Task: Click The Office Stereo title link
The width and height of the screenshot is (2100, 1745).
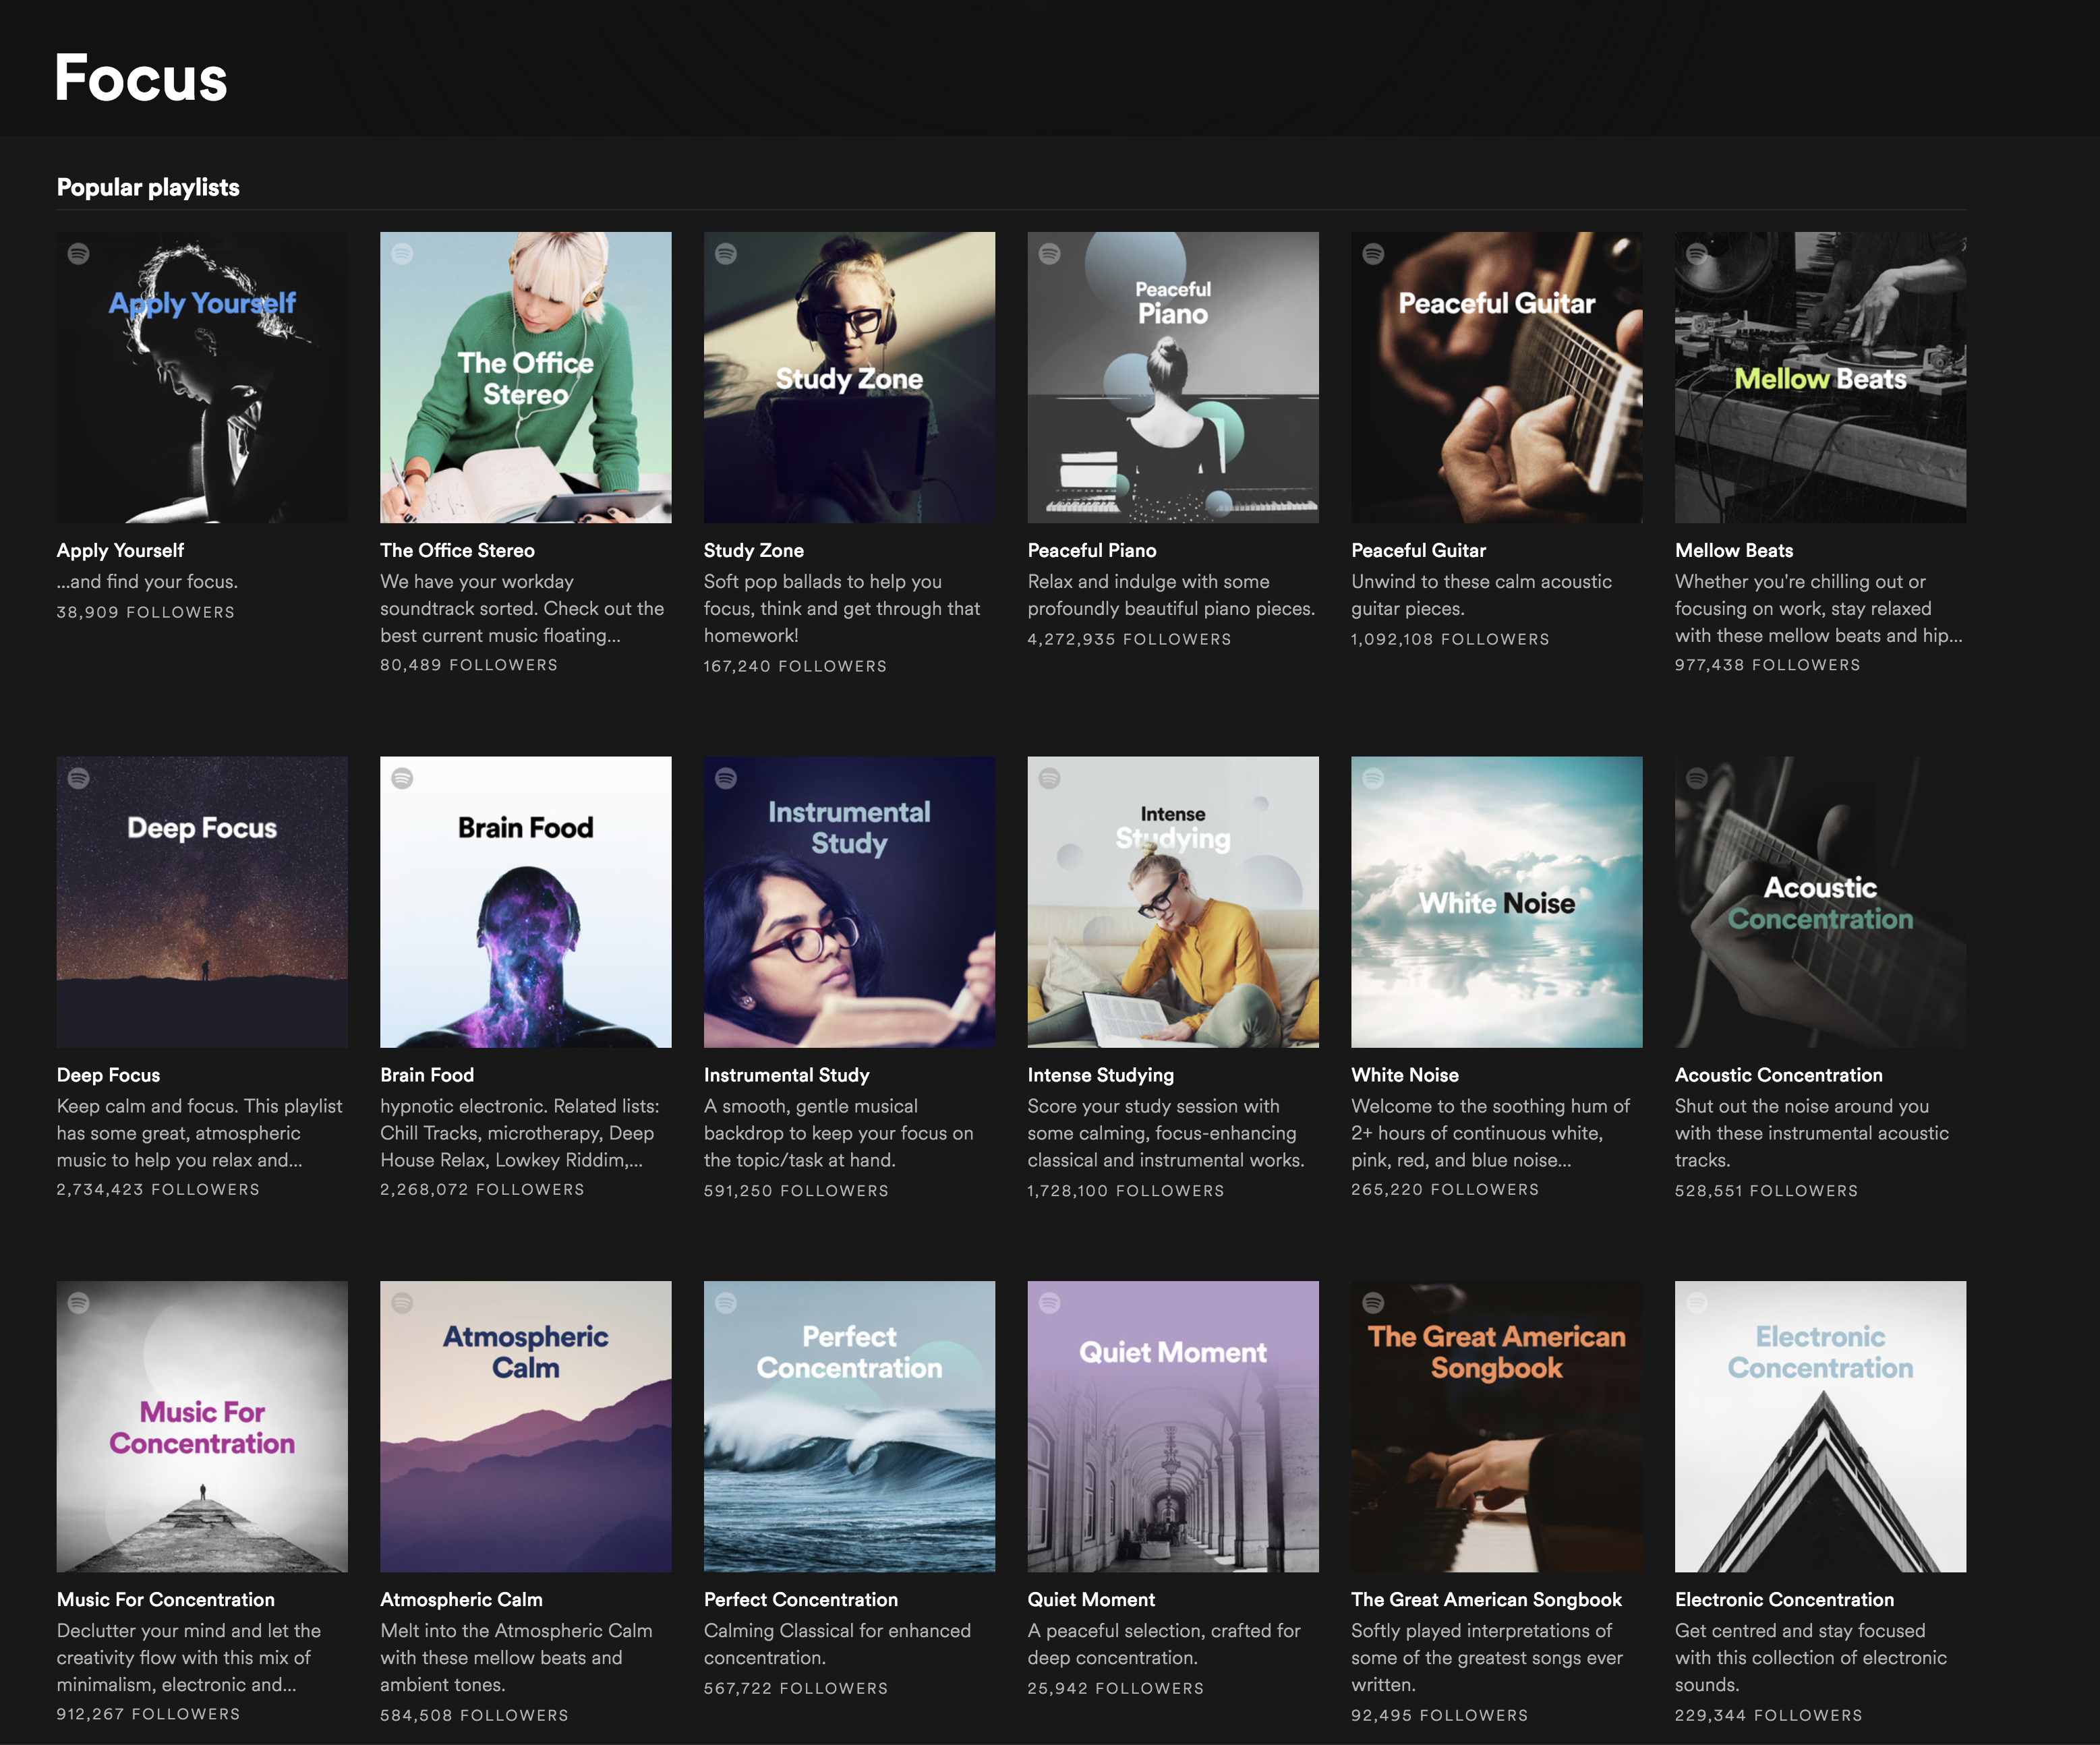Action: point(457,550)
